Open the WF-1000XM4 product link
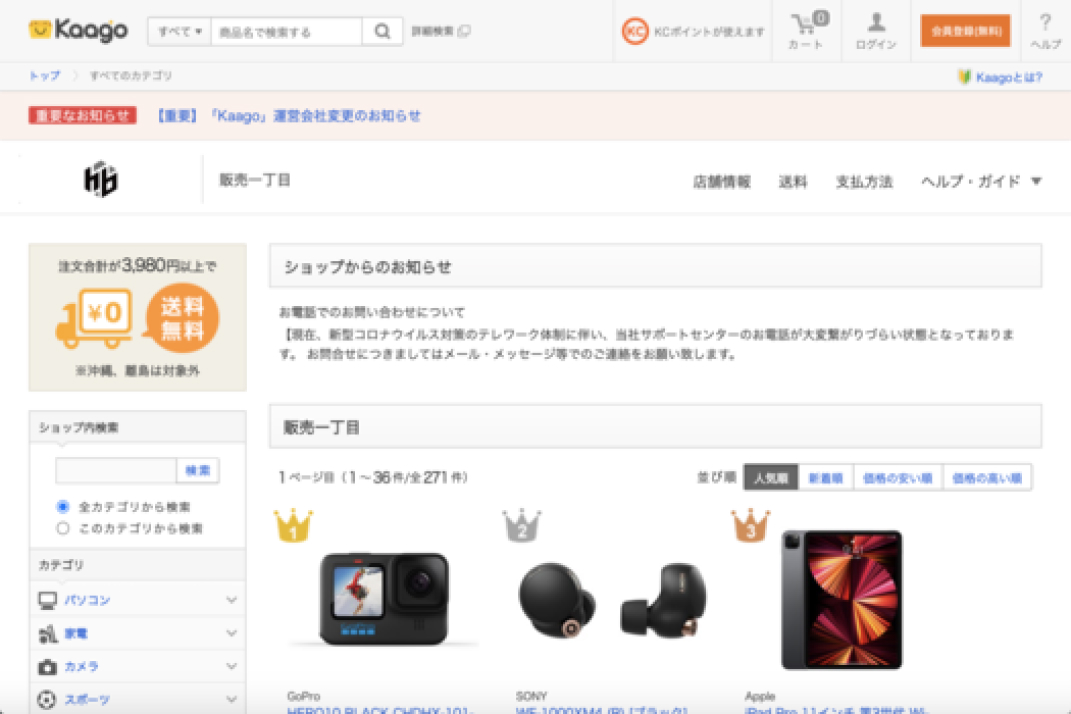 coord(602,710)
